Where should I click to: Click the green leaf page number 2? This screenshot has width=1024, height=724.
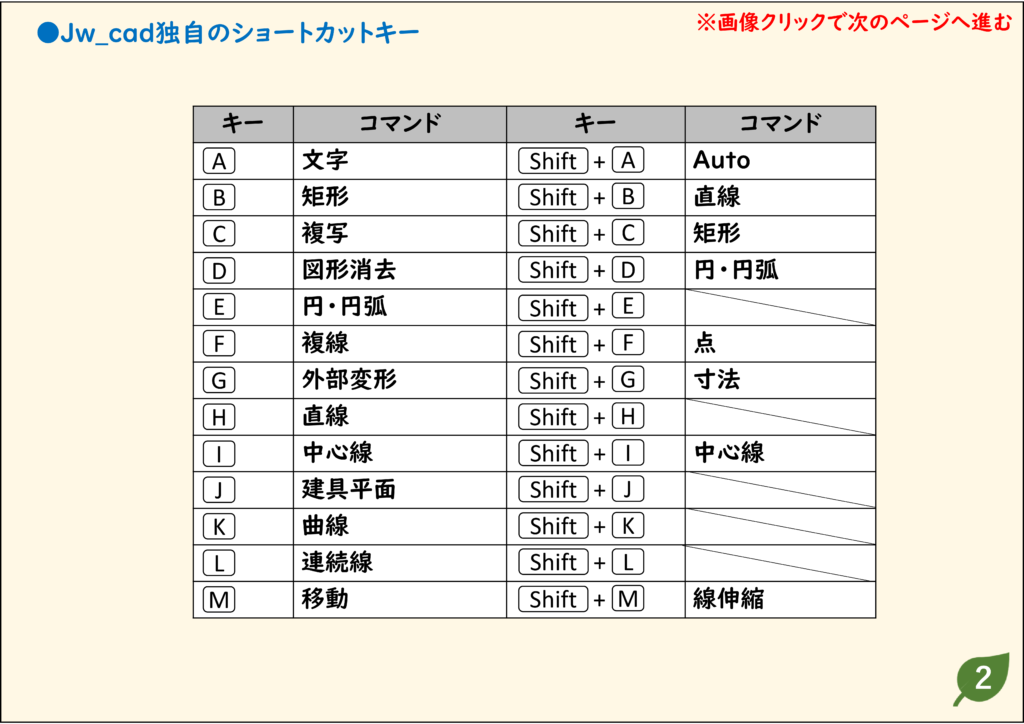[982, 679]
